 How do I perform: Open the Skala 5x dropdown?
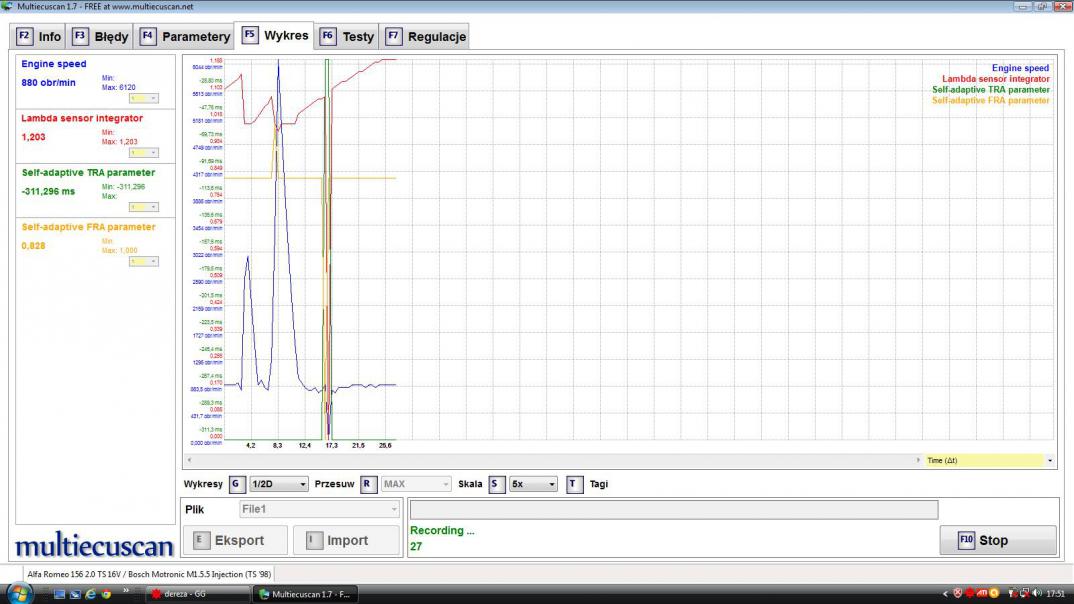tap(533, 484)
